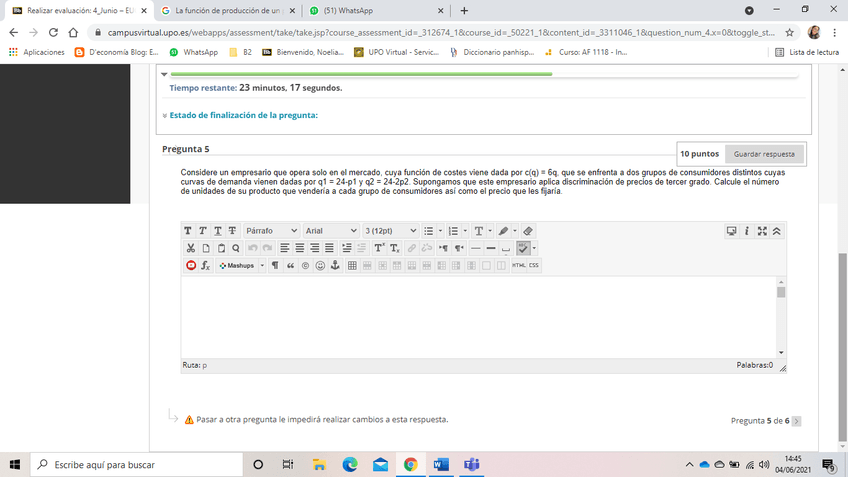Expand 'Estado de finalización de la pregunta' link

[x=243, y=115]
